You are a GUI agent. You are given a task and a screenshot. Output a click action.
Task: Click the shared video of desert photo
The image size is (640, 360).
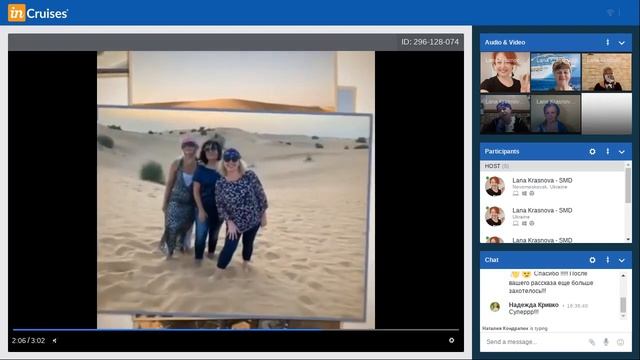click(x=236, y=190)
